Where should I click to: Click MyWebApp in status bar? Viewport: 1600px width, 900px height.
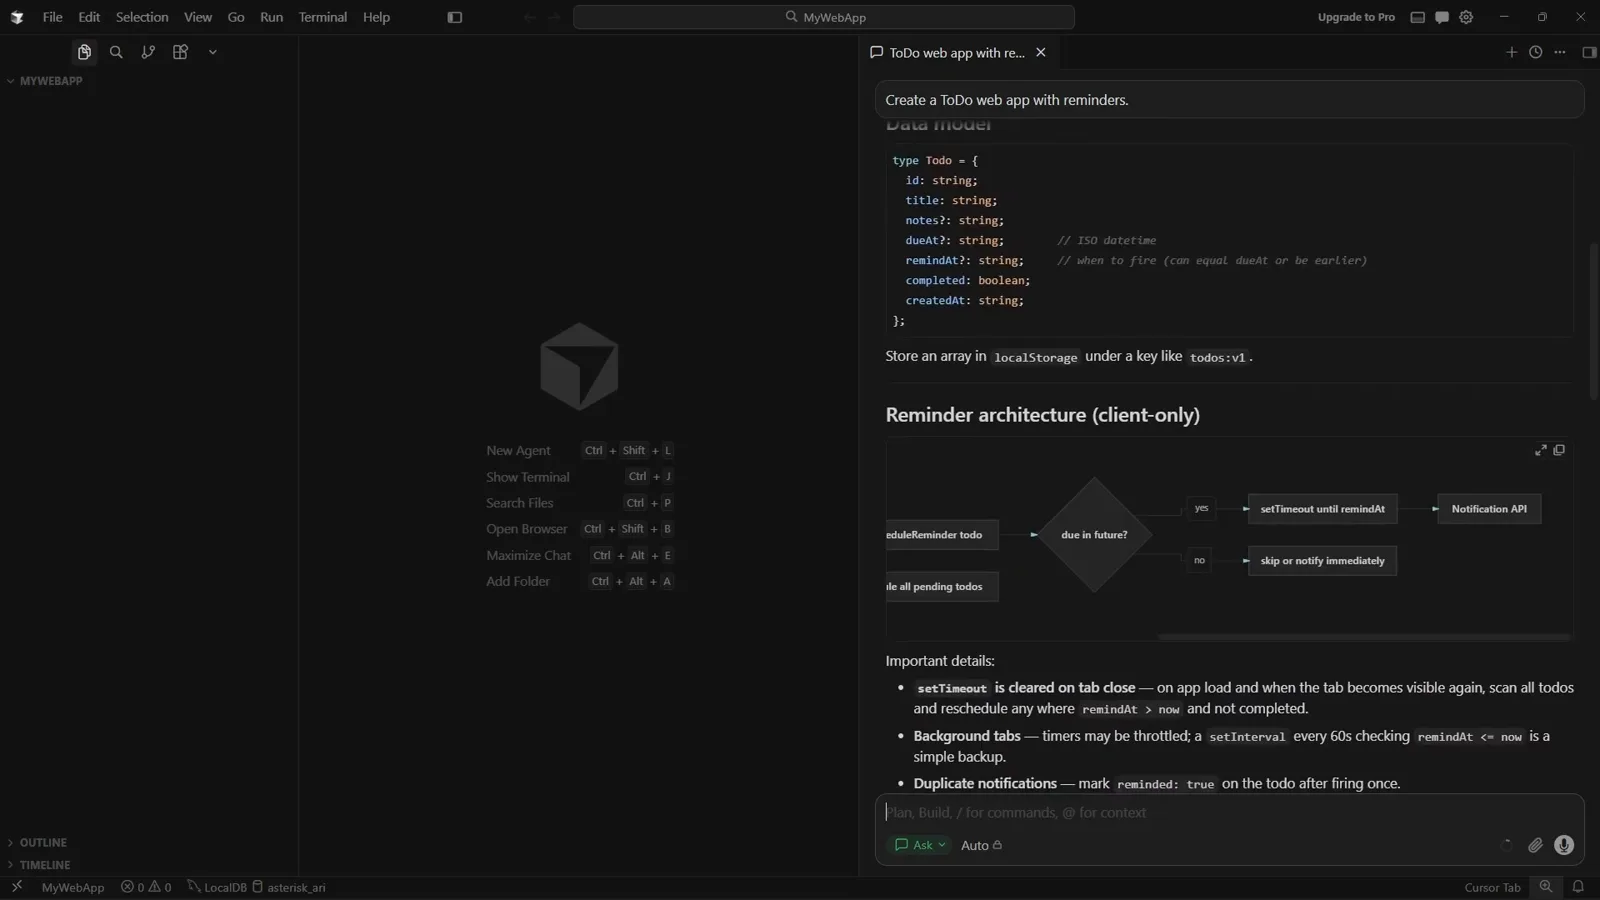73,887
